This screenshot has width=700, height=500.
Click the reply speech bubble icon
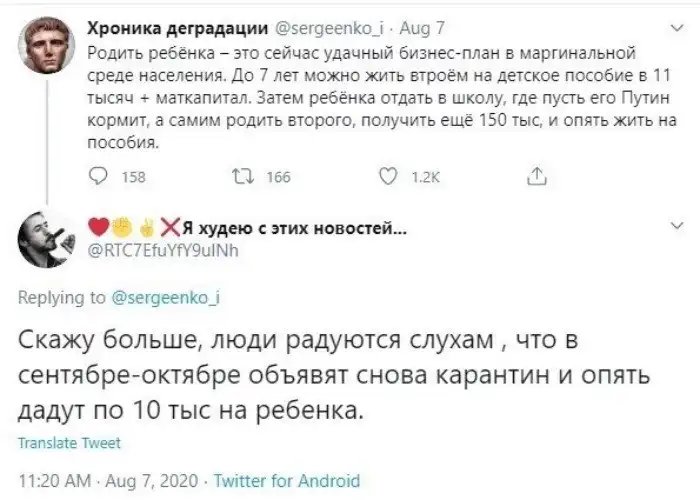coord(99,177)
